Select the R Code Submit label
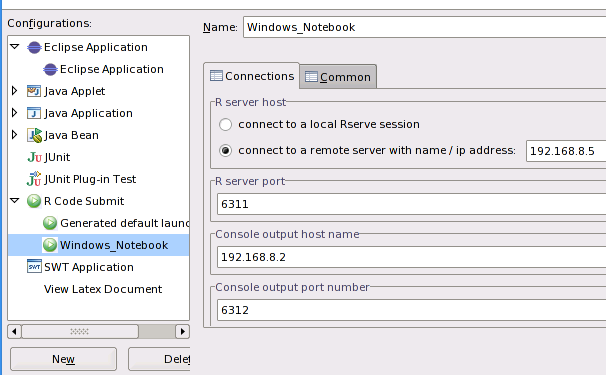The width and height of the screenshot is (606, 375). 84,201
